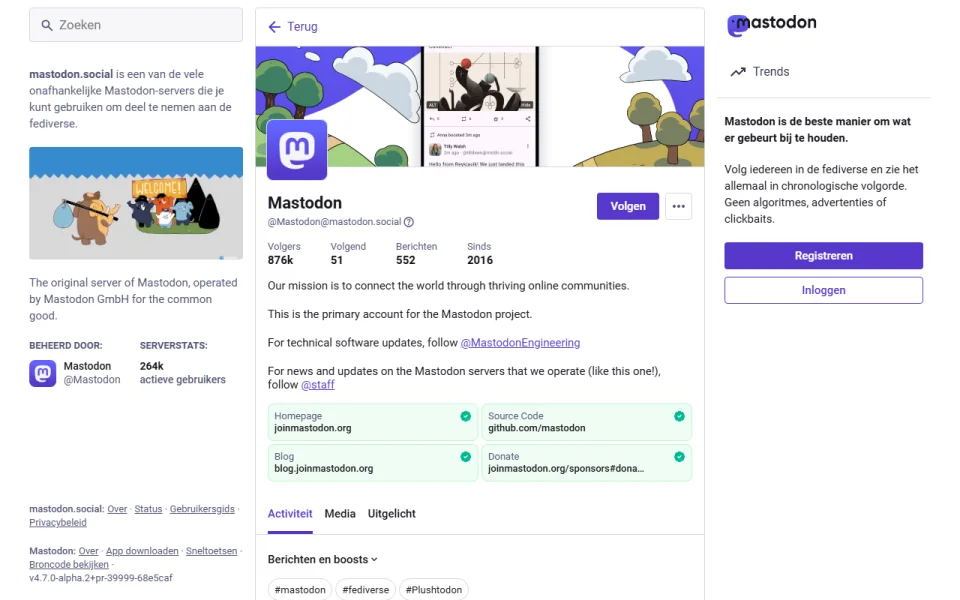This screenshot has height=600, width=960.
Task: Click the Registreren button
Action: pos(823,256)
